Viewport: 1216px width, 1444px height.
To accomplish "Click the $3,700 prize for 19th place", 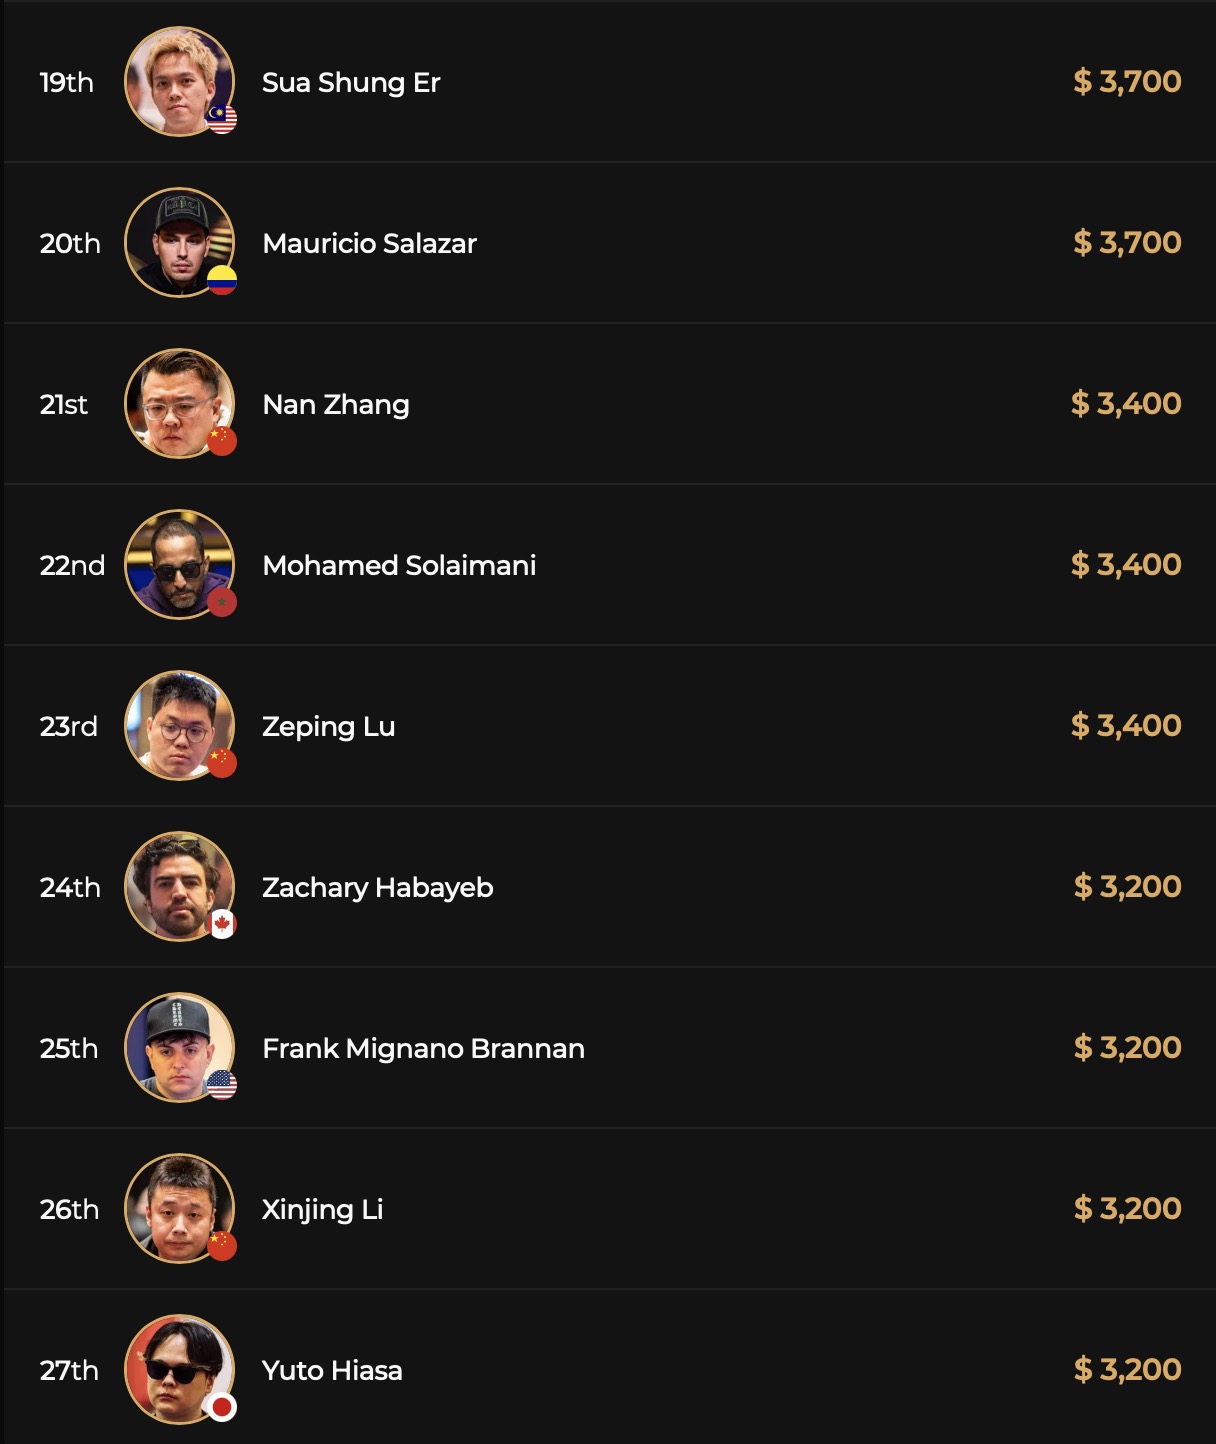I will point(1127,81).
